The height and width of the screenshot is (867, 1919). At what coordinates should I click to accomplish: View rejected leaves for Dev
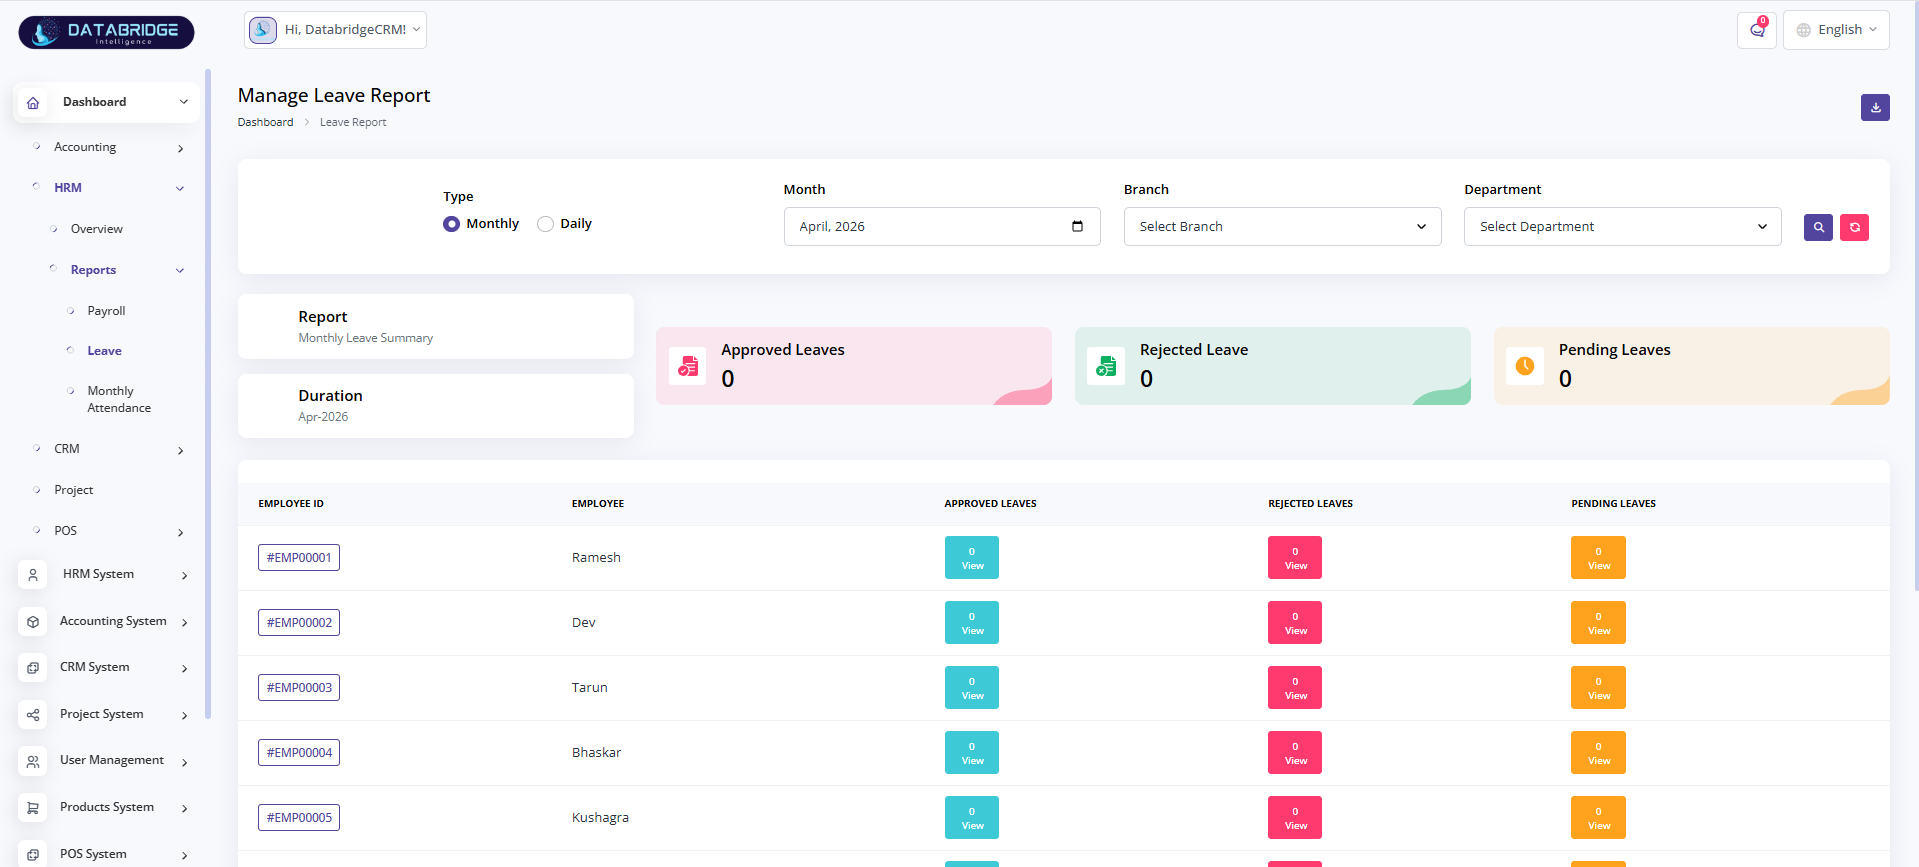1295,623
